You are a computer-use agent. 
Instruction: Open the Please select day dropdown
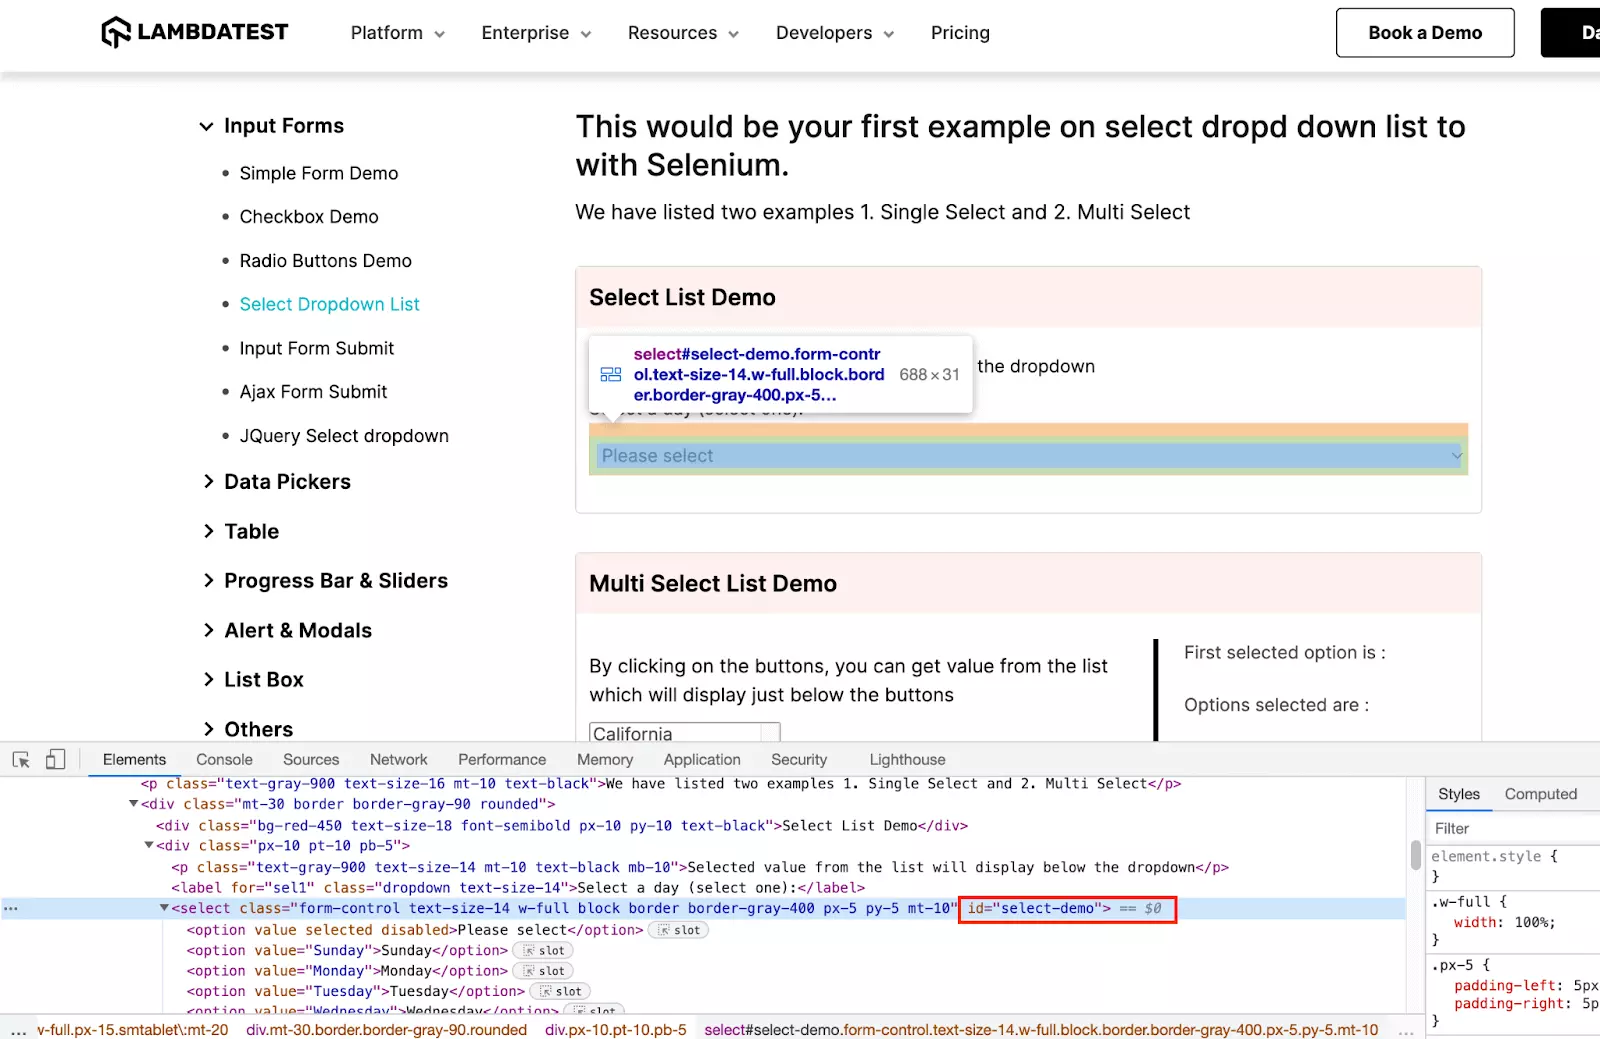[x=1028, y=456]
